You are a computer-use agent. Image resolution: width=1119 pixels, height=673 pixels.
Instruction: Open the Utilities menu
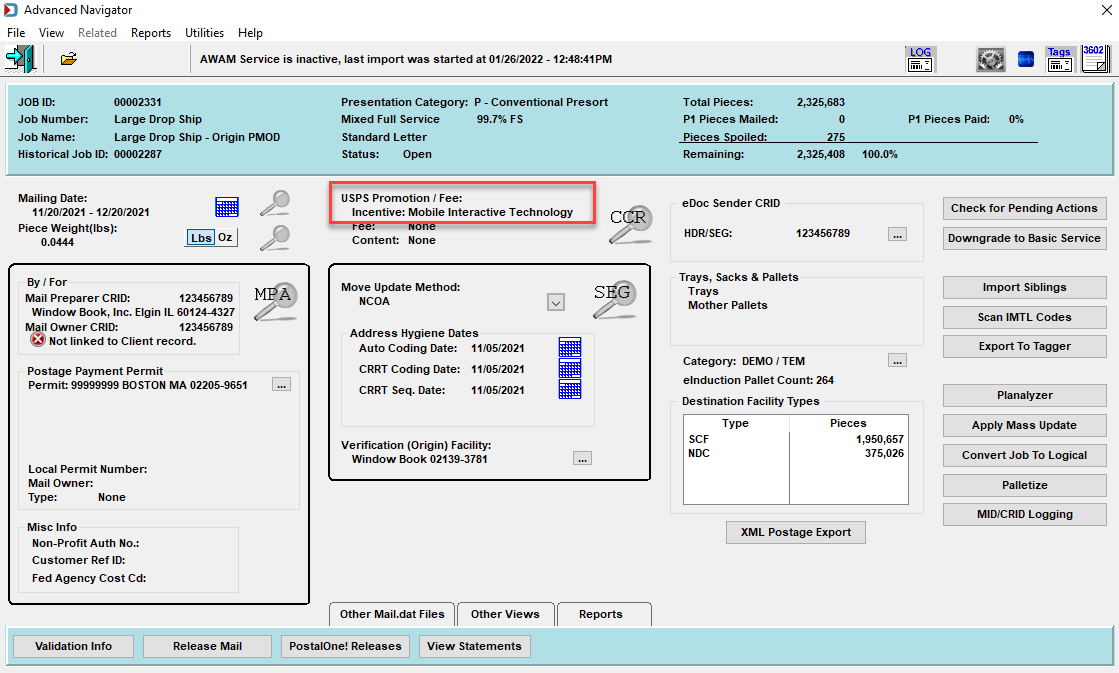[204, 33]
